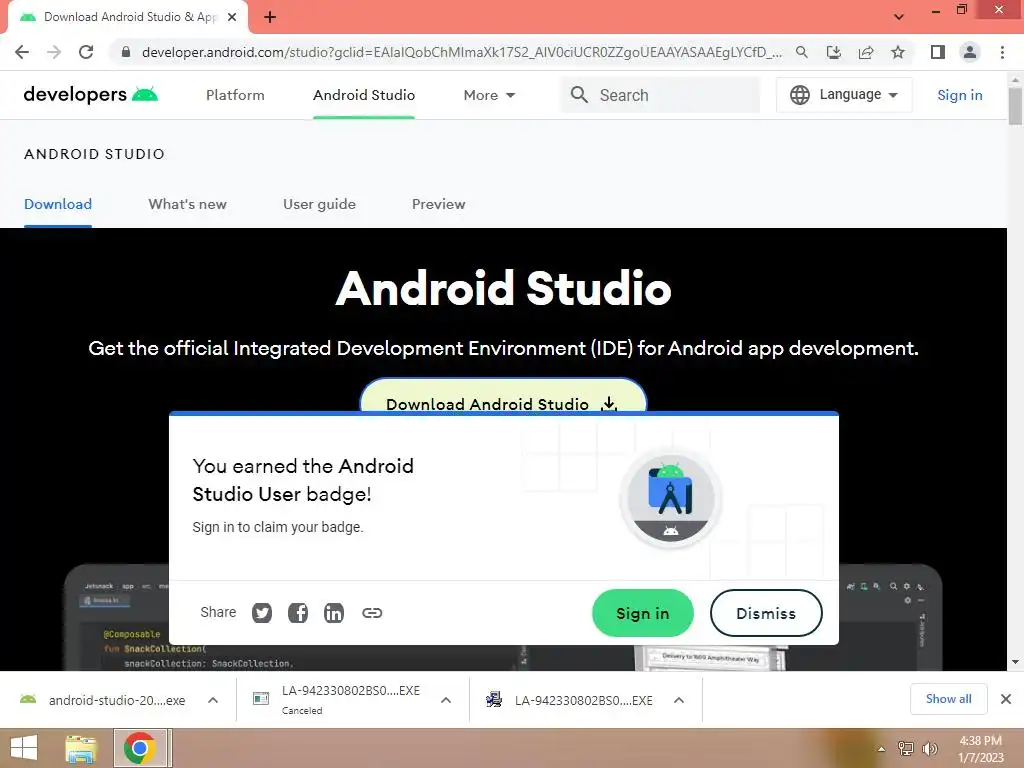This screenshot has width=1024, height=768.
Task: Bookmark this page with the star icon
Action: click(898, 52)
